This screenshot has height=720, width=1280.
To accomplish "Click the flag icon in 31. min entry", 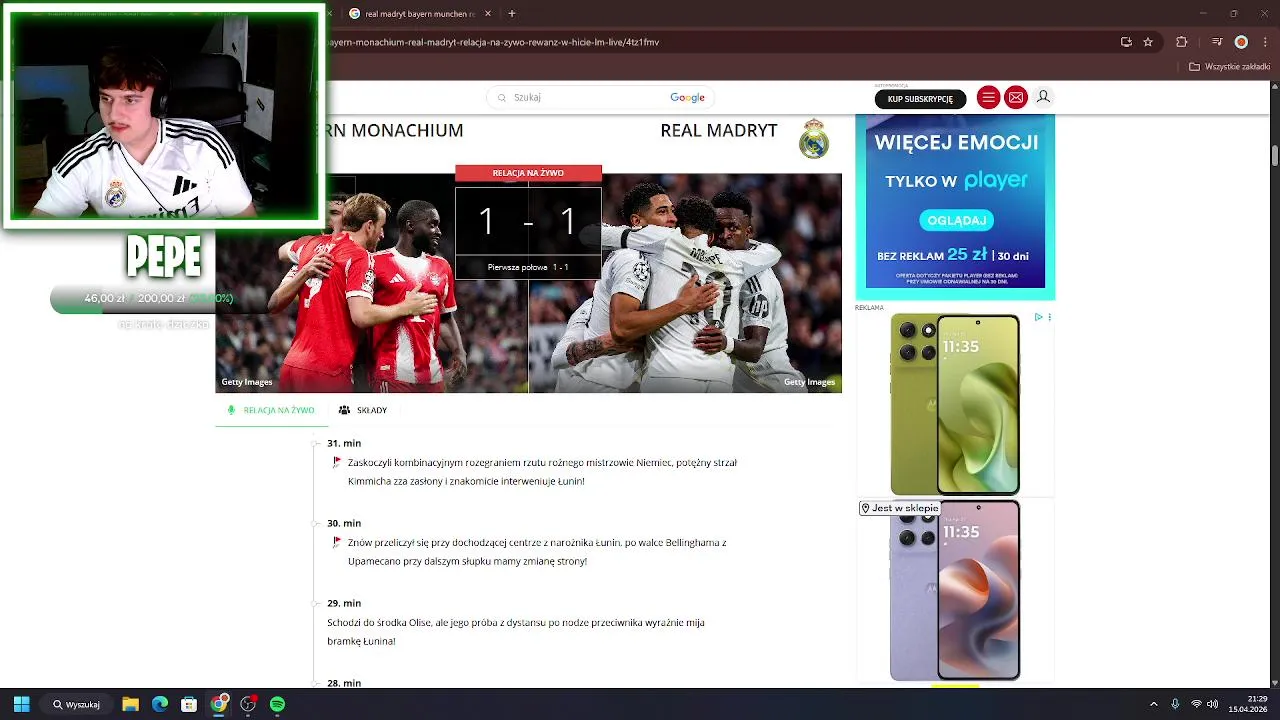I will tap(337, 462).
